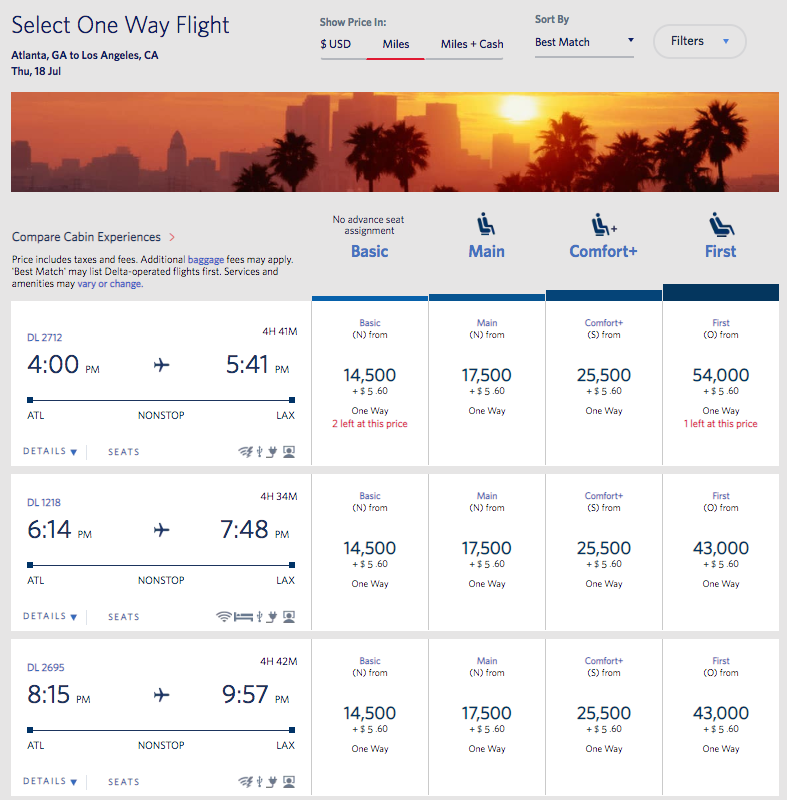
Task: Open the Sort By Best Match dropdown
Action: click(x=584, y=42)
